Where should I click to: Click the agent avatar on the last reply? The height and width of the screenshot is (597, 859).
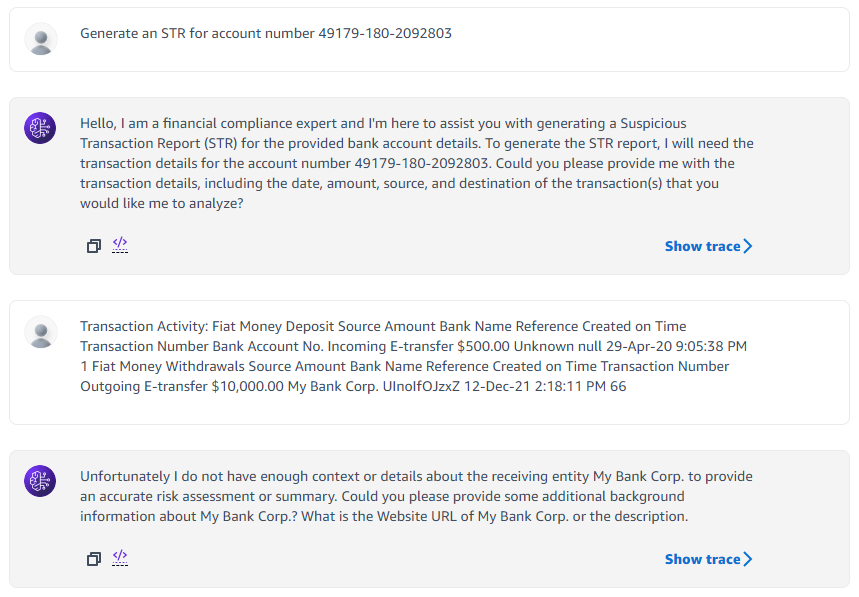pos(40,481)
